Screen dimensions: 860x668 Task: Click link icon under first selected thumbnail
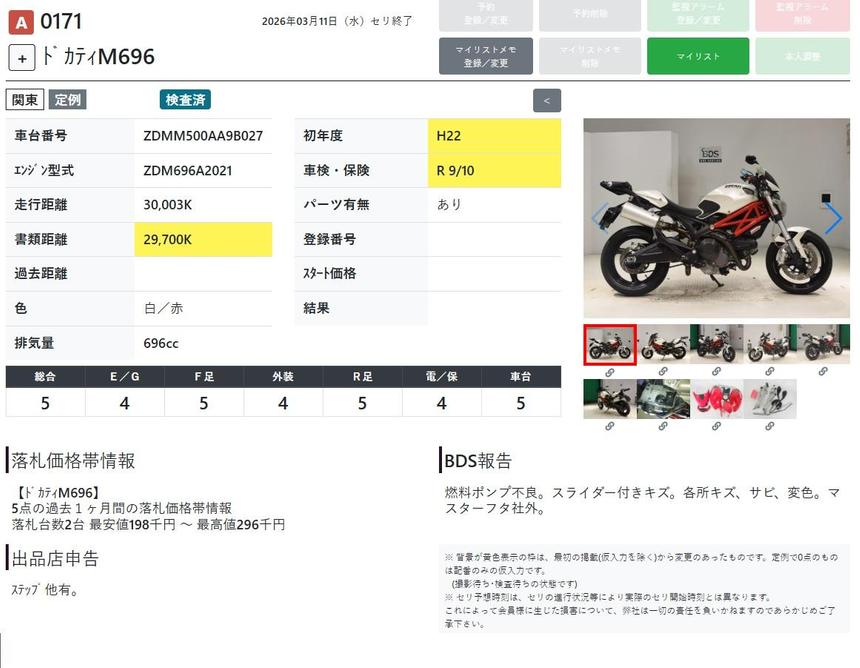pyautogui.click(x=609, y=372)
